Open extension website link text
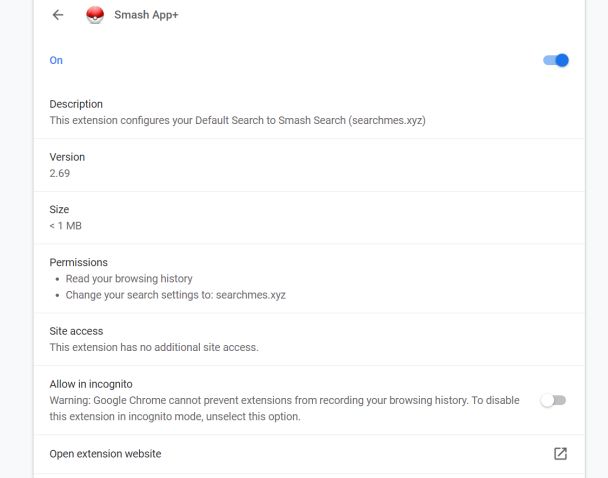 [105, 454]
